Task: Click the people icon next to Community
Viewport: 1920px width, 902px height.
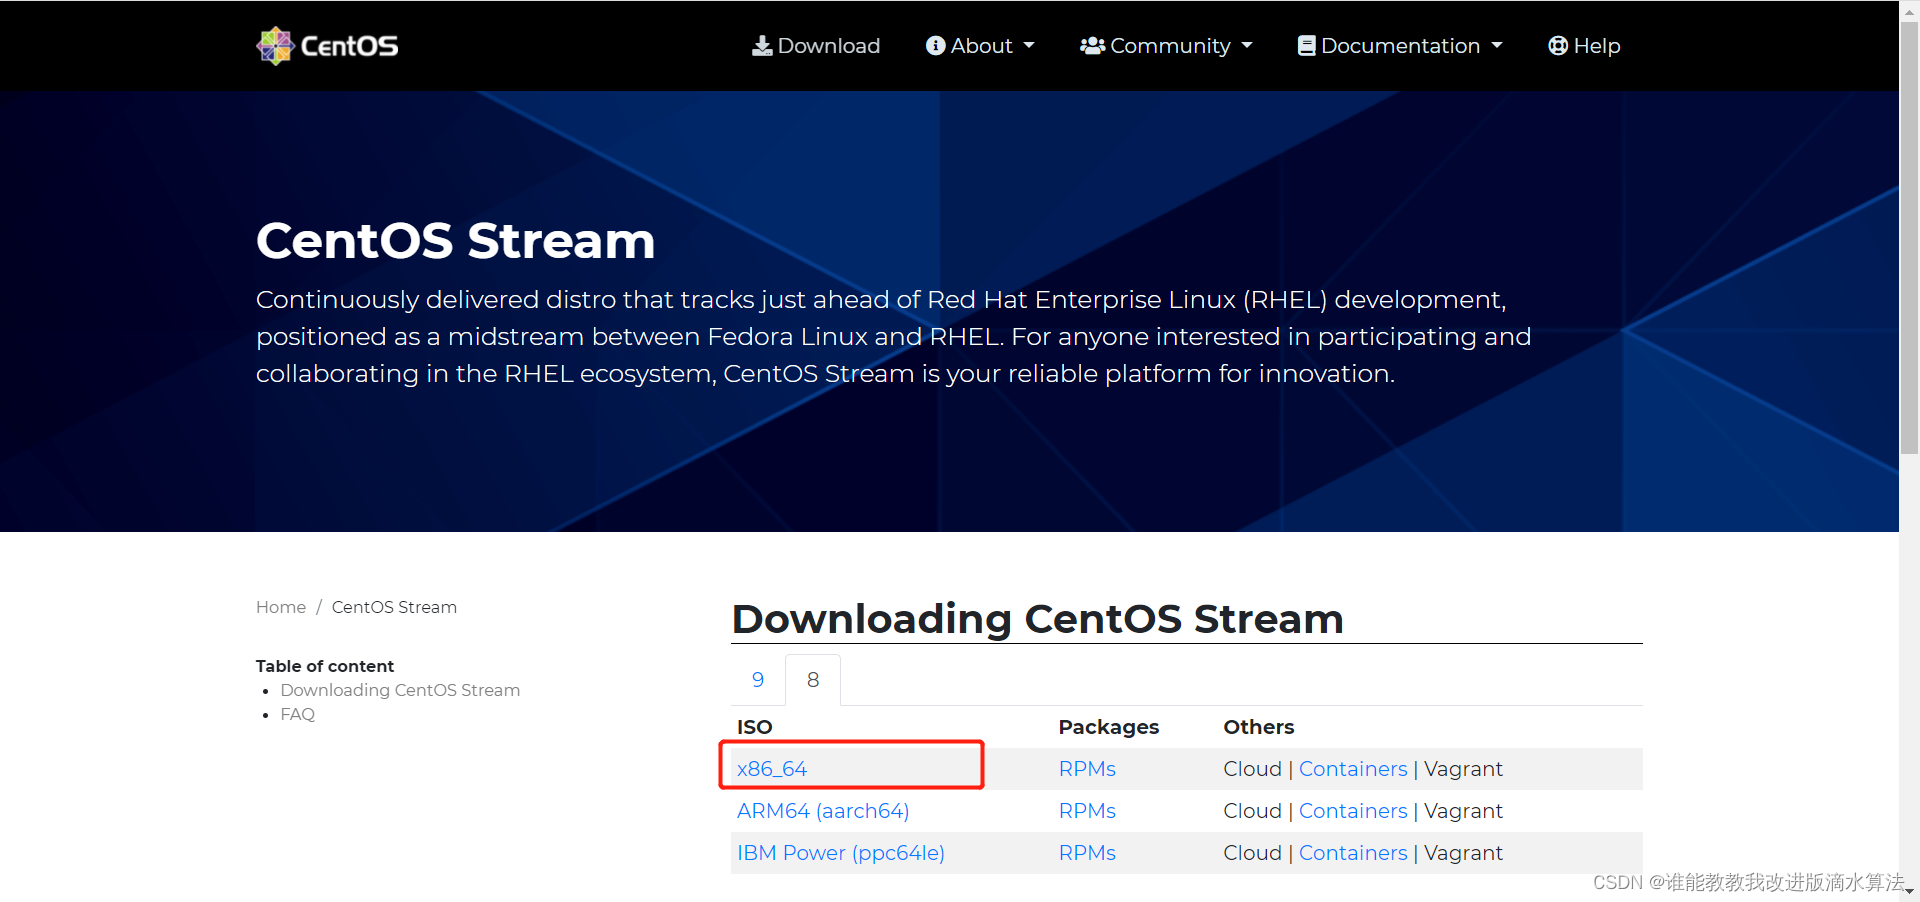Action: pos(1092,45)
